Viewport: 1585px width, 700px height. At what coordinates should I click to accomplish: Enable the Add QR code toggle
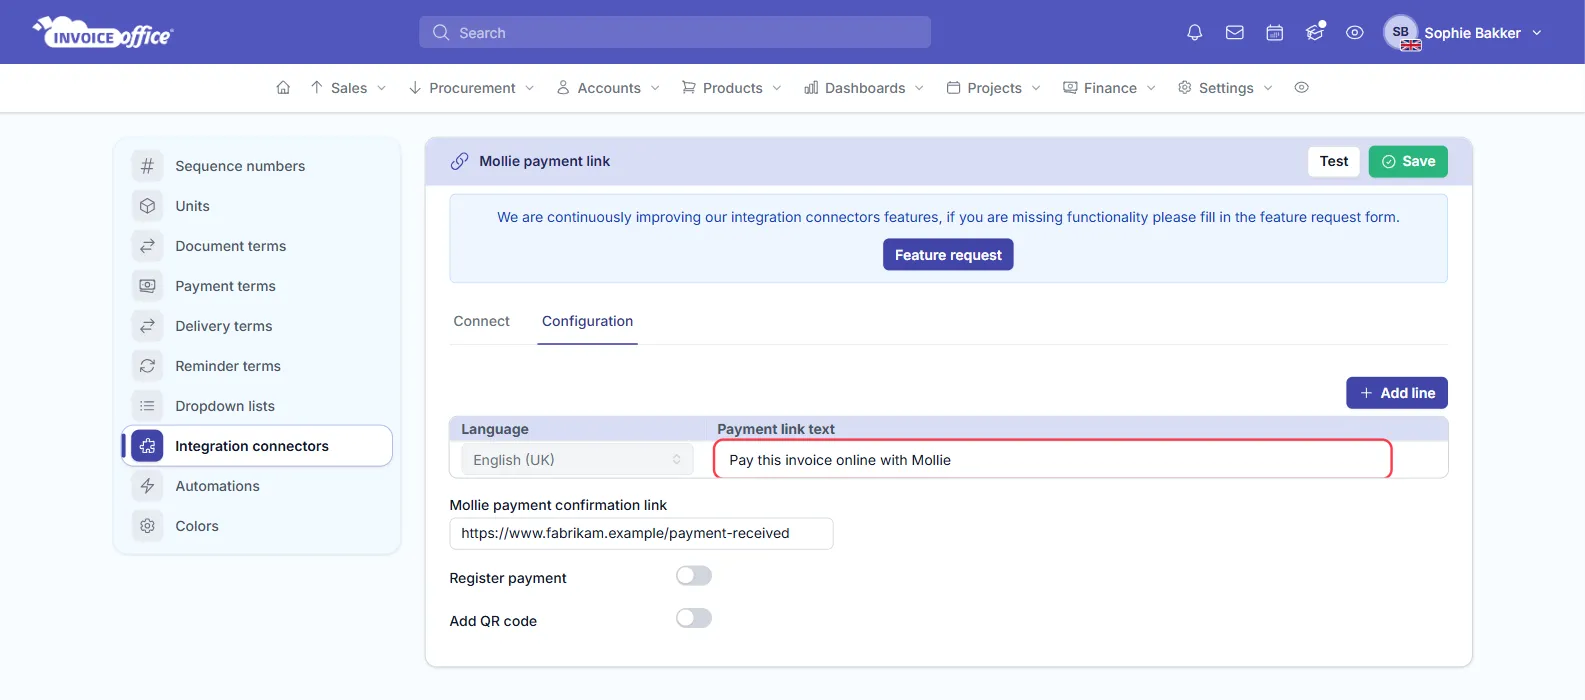[694, 619]
